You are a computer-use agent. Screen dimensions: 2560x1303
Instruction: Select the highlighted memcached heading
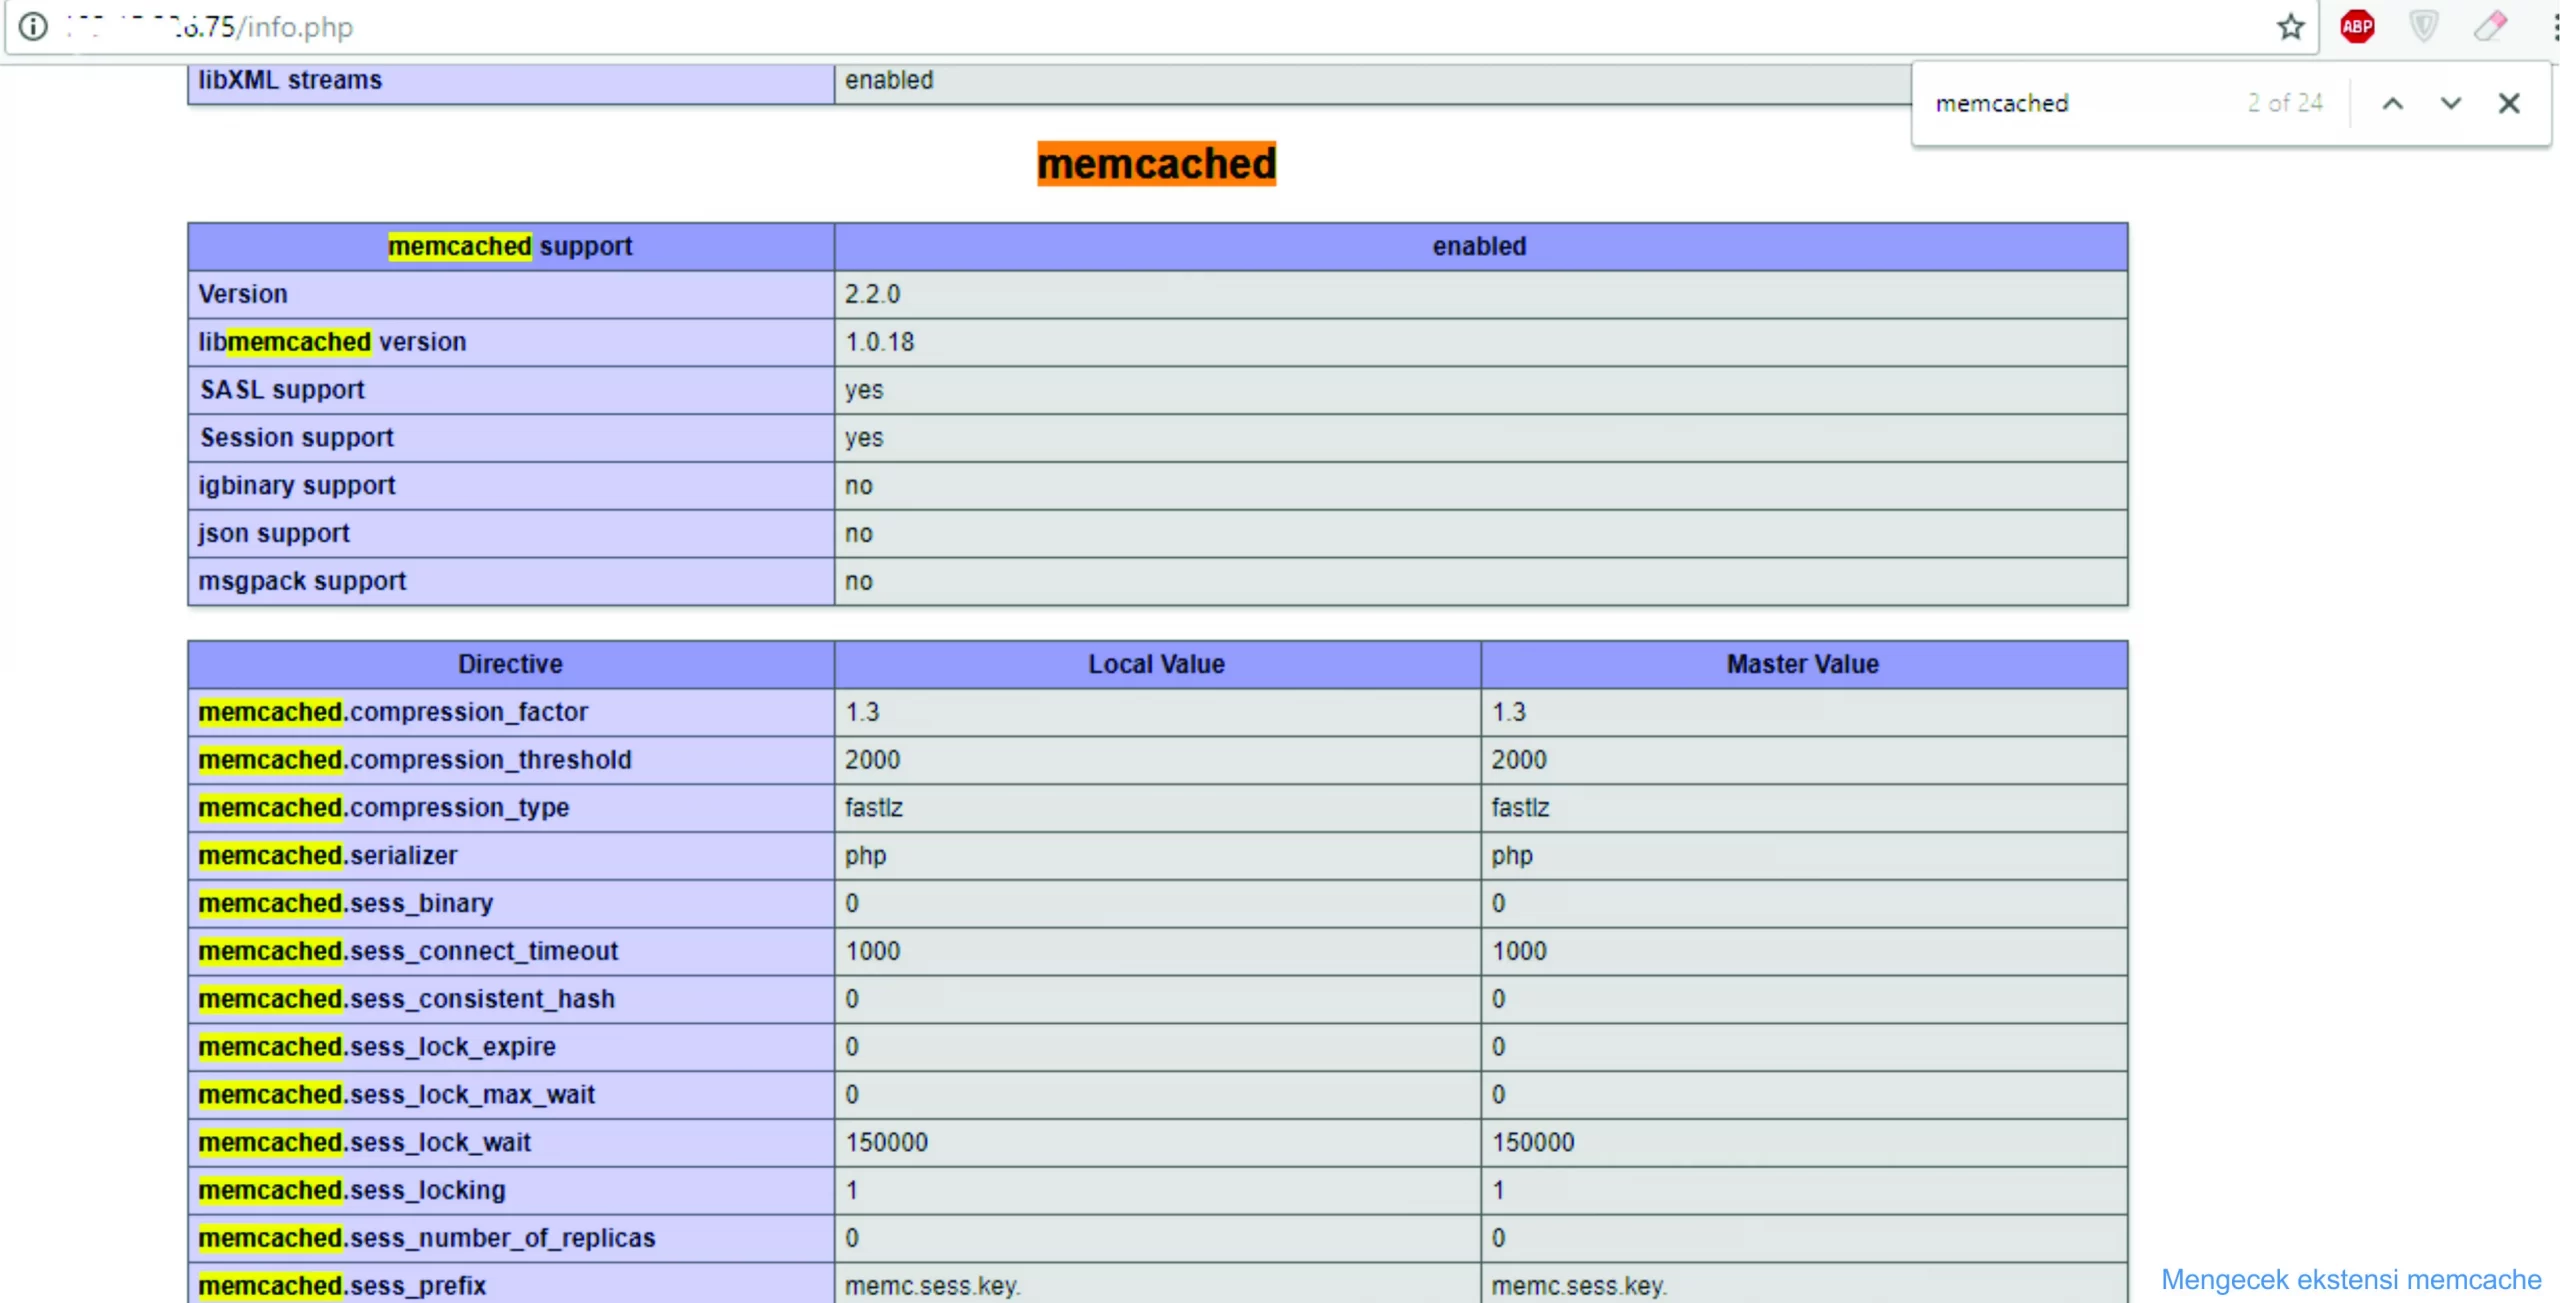(1156, 163)
